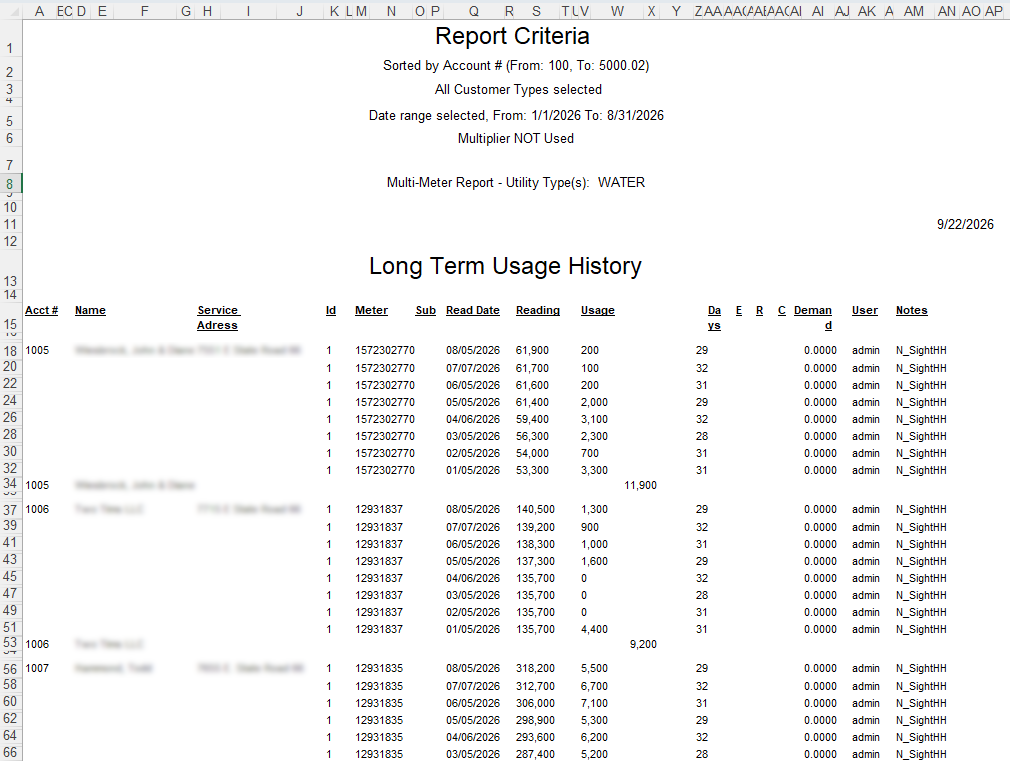The width and height of the screenshot is (1010, 761).
Task: Click reading 61,900 cell
Action: pos(532,351)
